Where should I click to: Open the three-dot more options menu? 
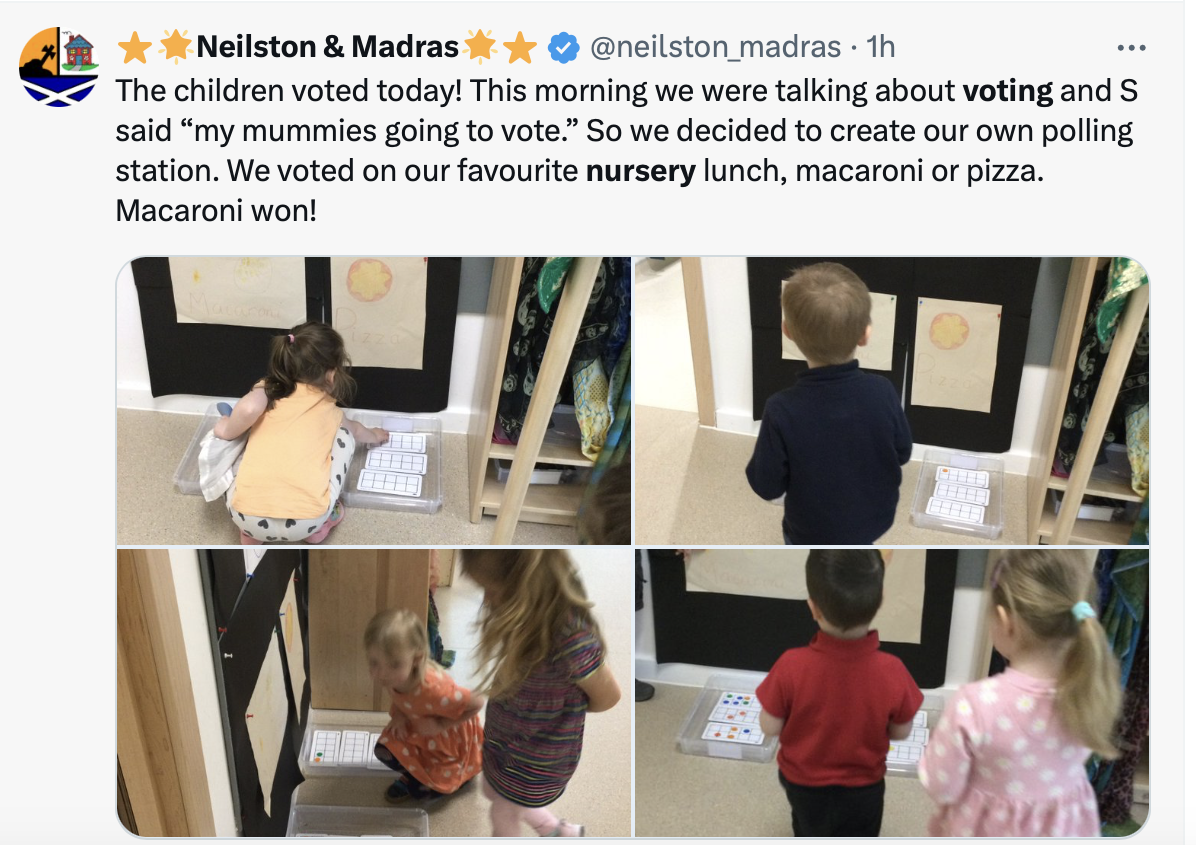click(x=1130, y=48)
